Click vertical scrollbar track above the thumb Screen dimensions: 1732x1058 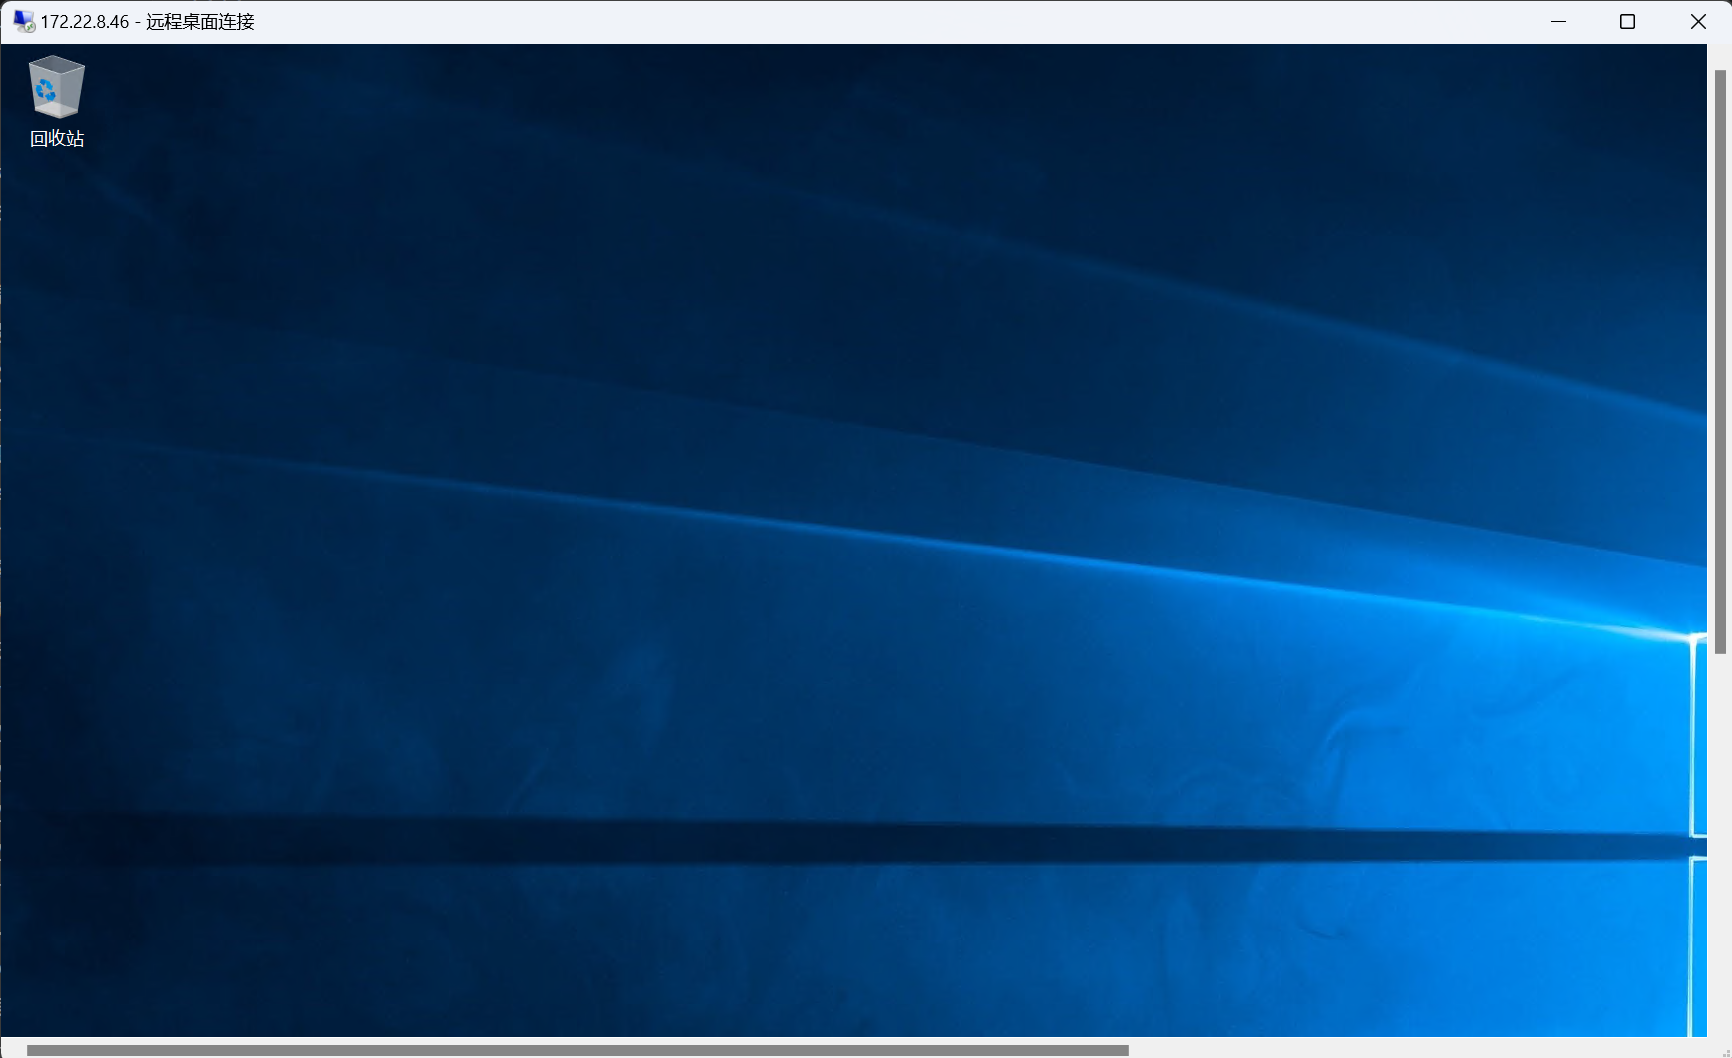pyautogui.click(x=1720, y=56)
